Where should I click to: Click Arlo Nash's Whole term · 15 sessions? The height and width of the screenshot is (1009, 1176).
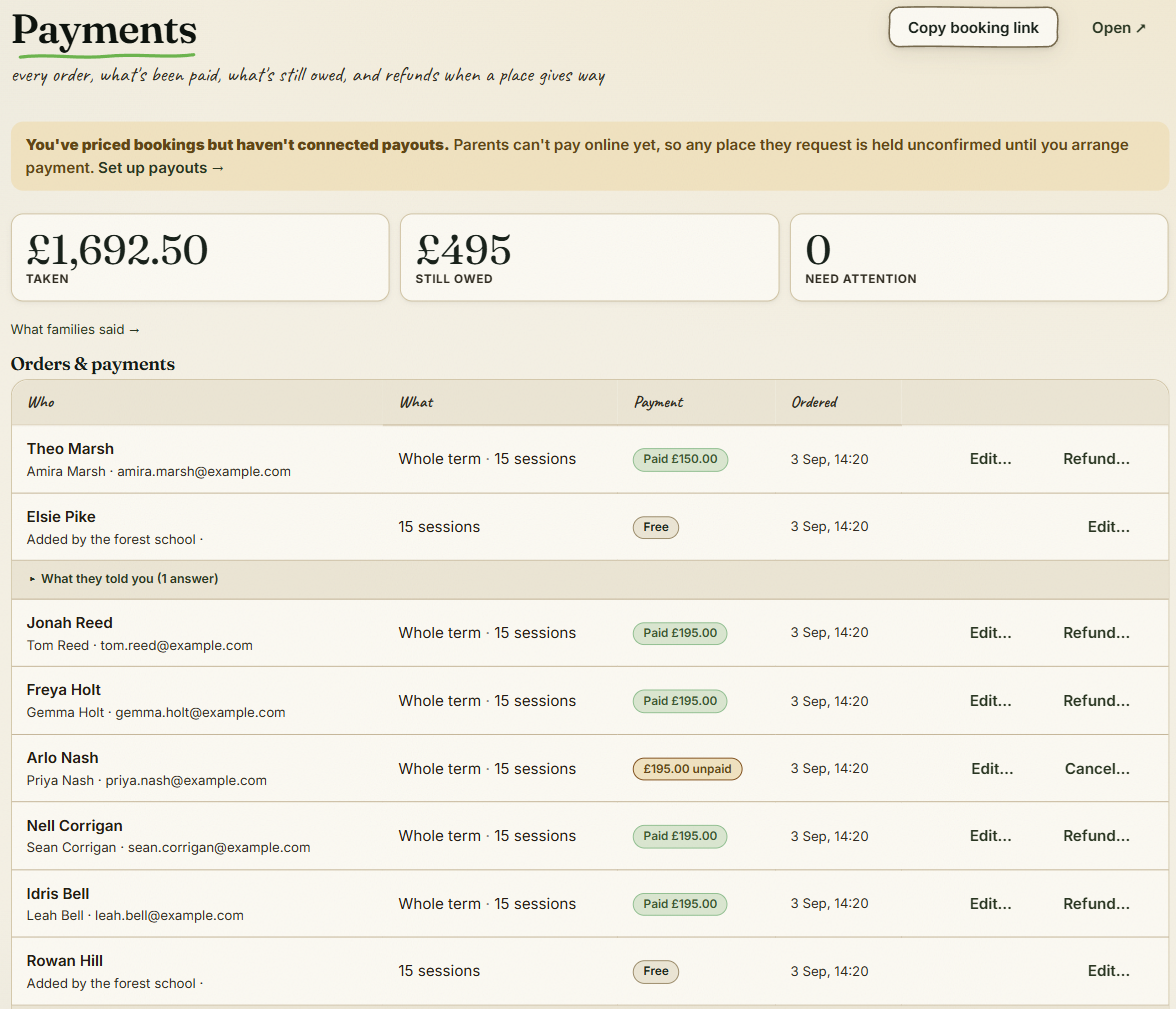488,769
